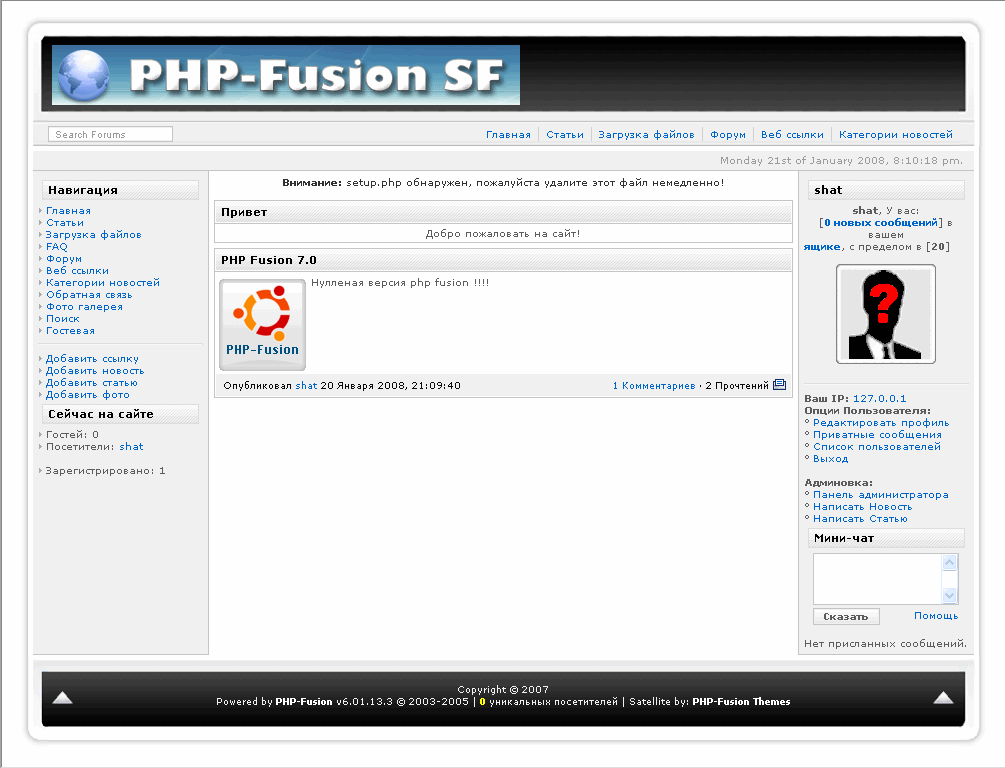Click the Написать Новость link
The height and width of the screenshot is (768, 1005).
coord(863,507)
